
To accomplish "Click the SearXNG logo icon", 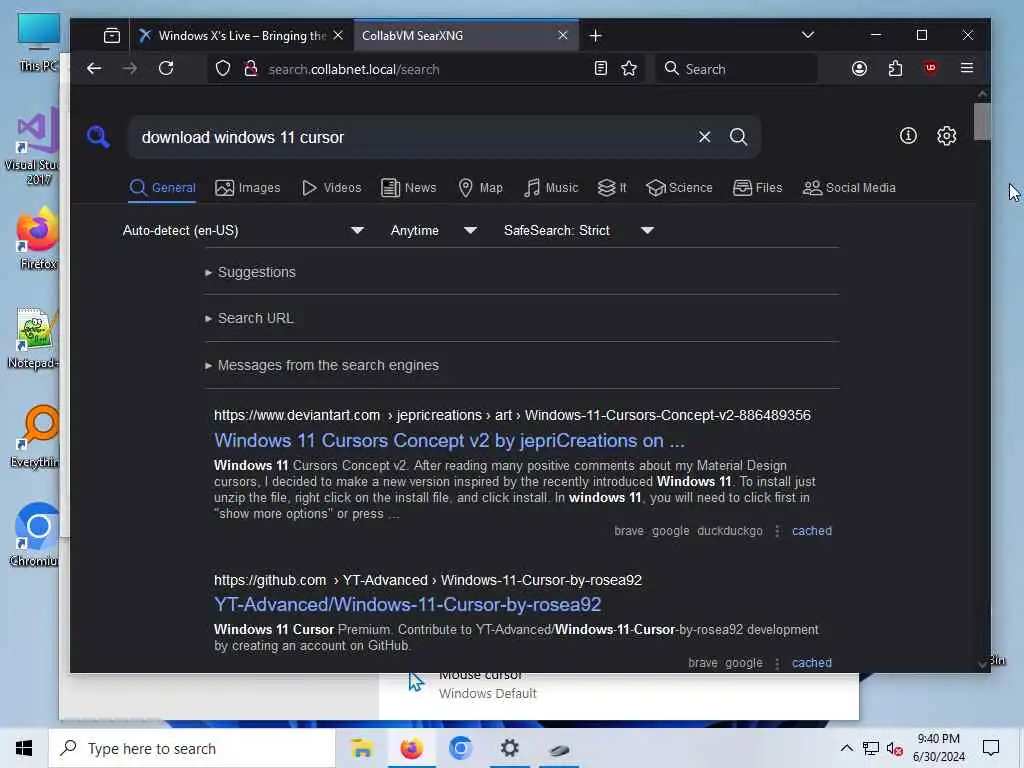I will [98, 136].
